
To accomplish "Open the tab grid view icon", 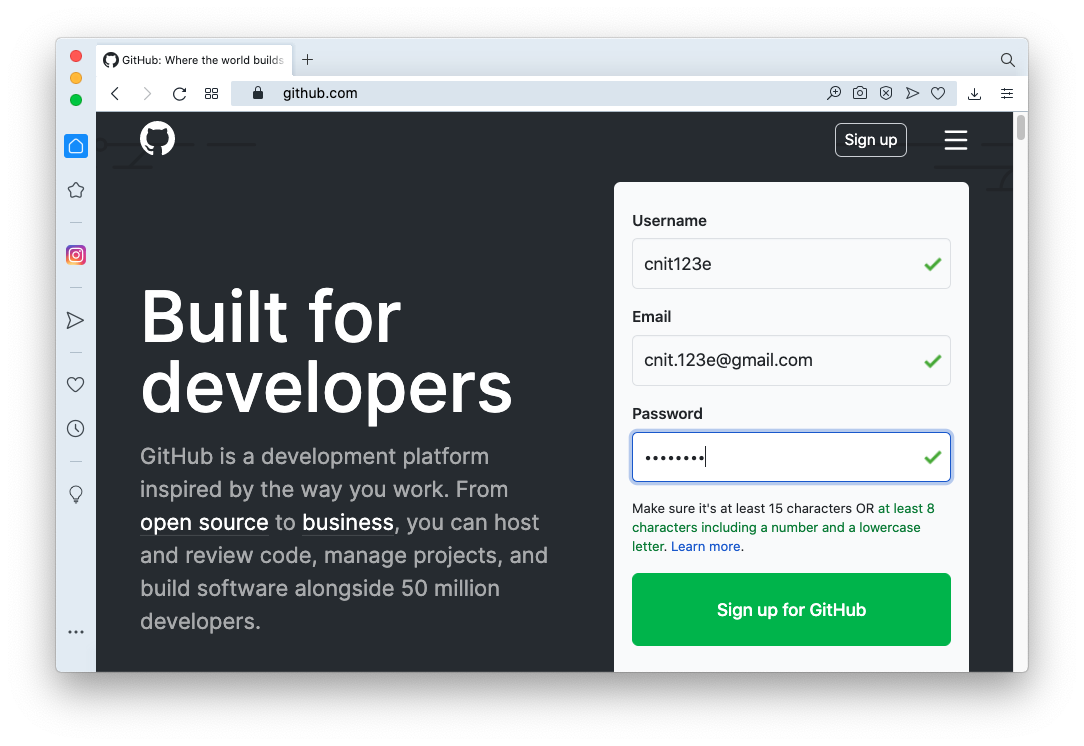I will click(x=211, y=94).
